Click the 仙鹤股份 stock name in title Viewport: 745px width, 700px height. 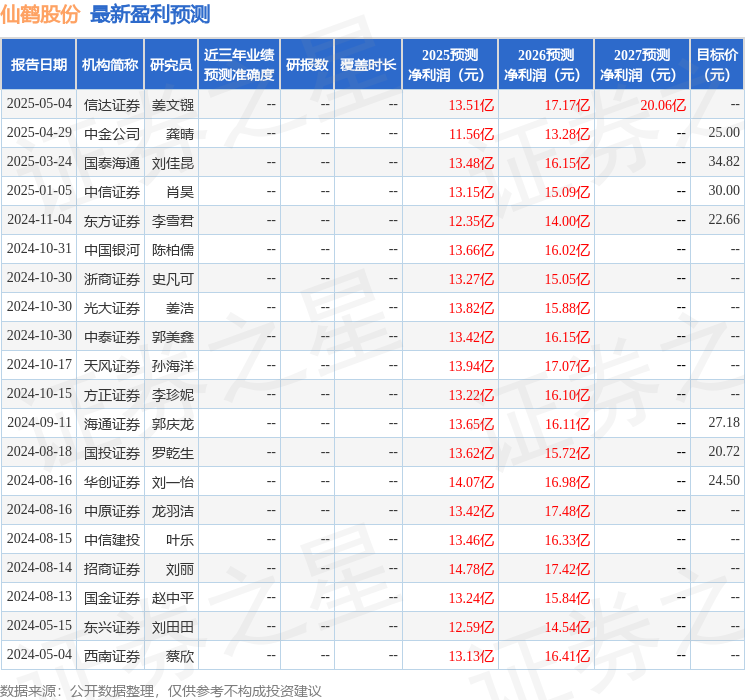(x=41, y=14)
